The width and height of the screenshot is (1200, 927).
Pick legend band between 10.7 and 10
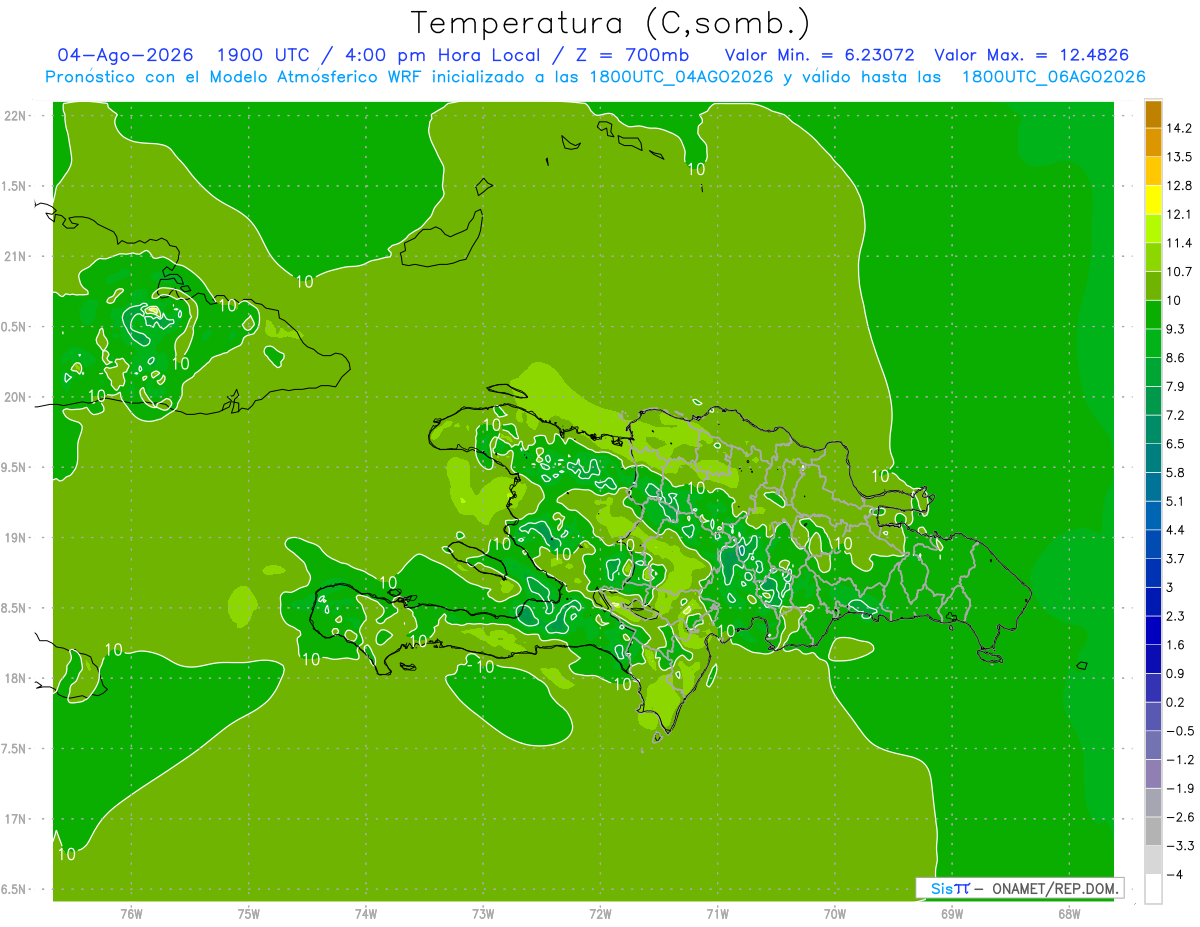pos(1153,286)
